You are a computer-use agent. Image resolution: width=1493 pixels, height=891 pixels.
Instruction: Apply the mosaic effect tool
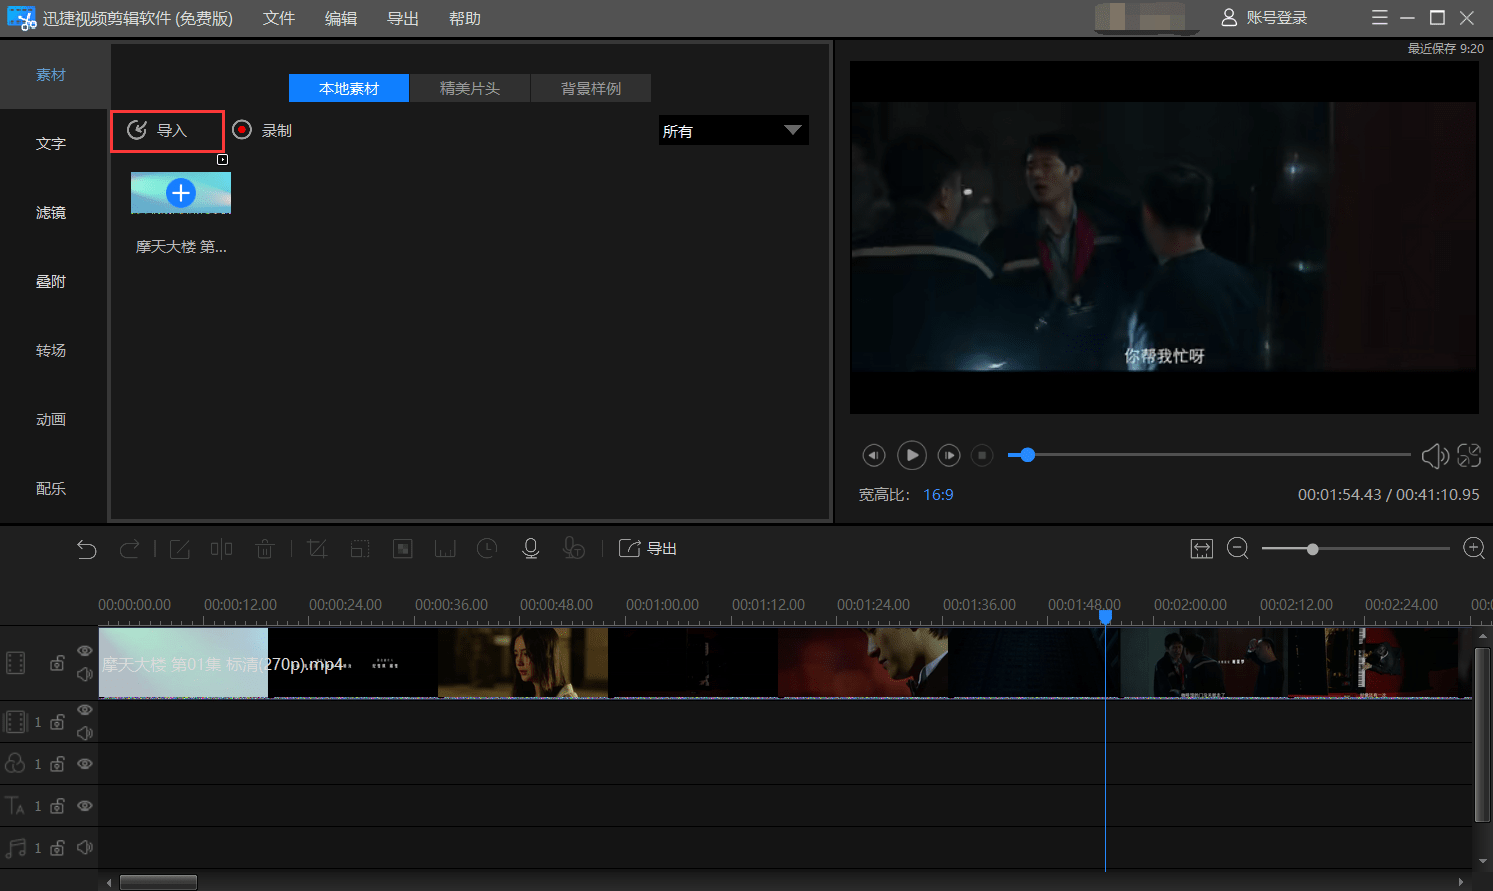403,549
